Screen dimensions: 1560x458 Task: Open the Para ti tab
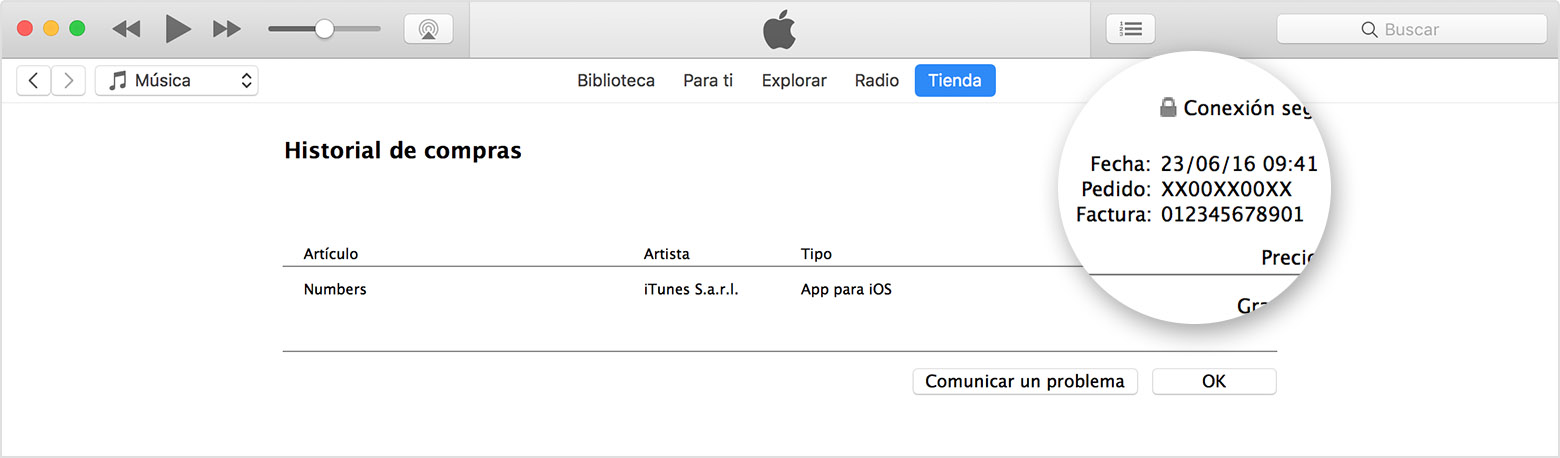click(708, 81)
